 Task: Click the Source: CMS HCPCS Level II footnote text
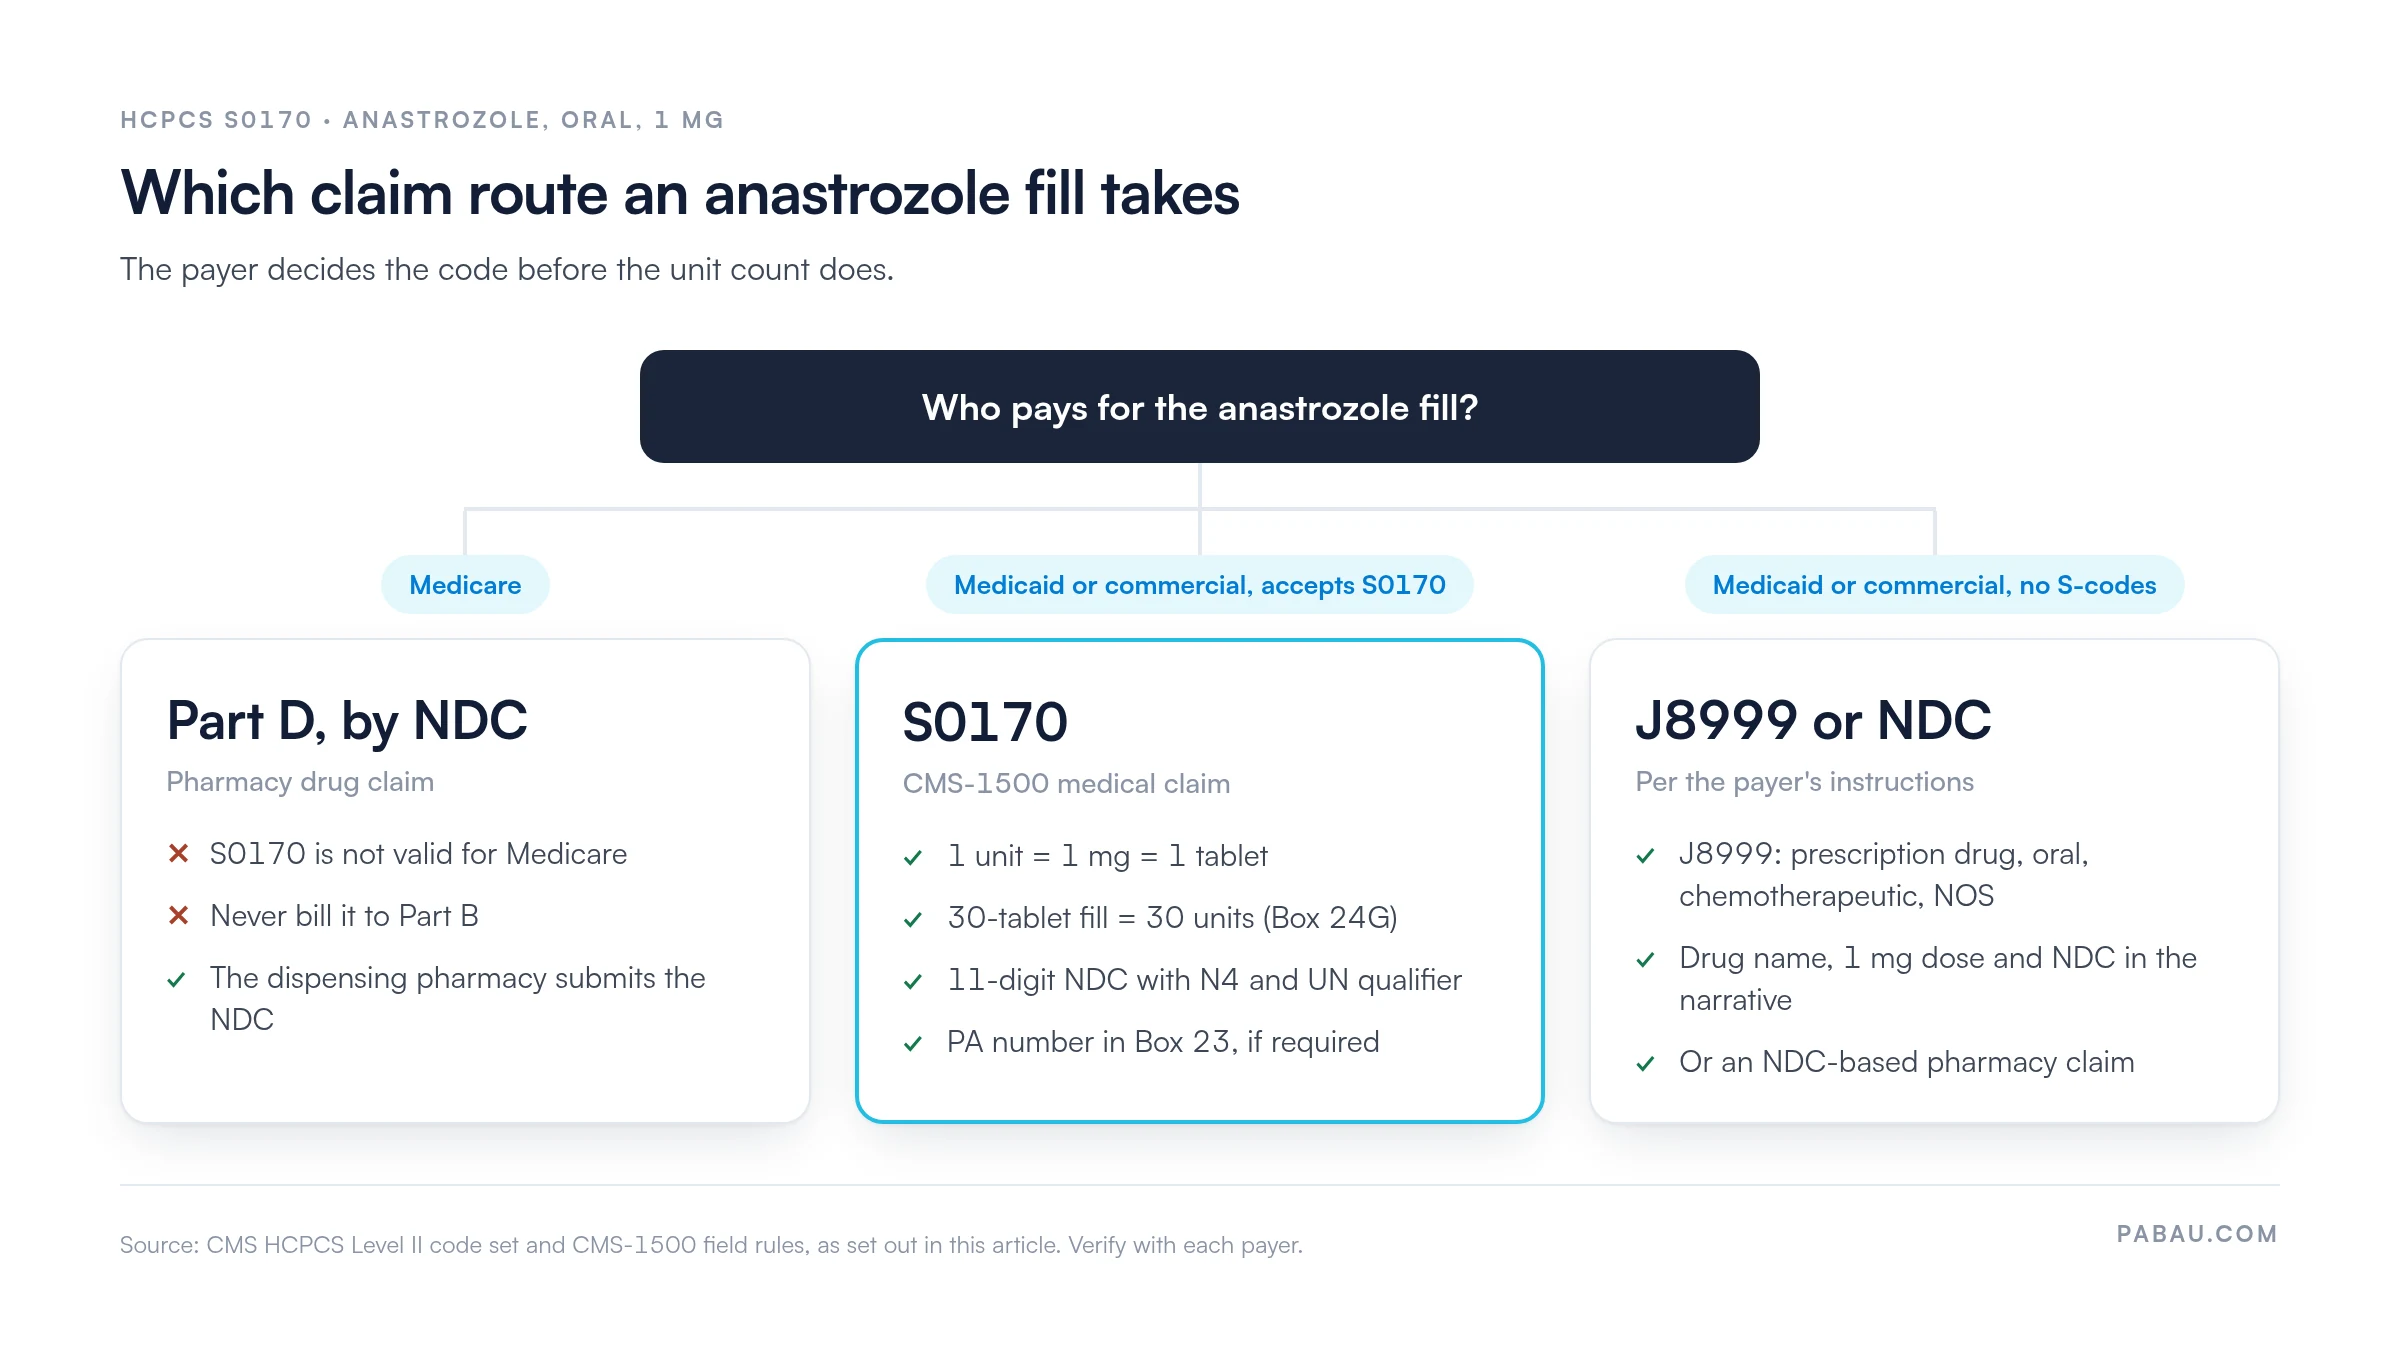coord(711,1245)
